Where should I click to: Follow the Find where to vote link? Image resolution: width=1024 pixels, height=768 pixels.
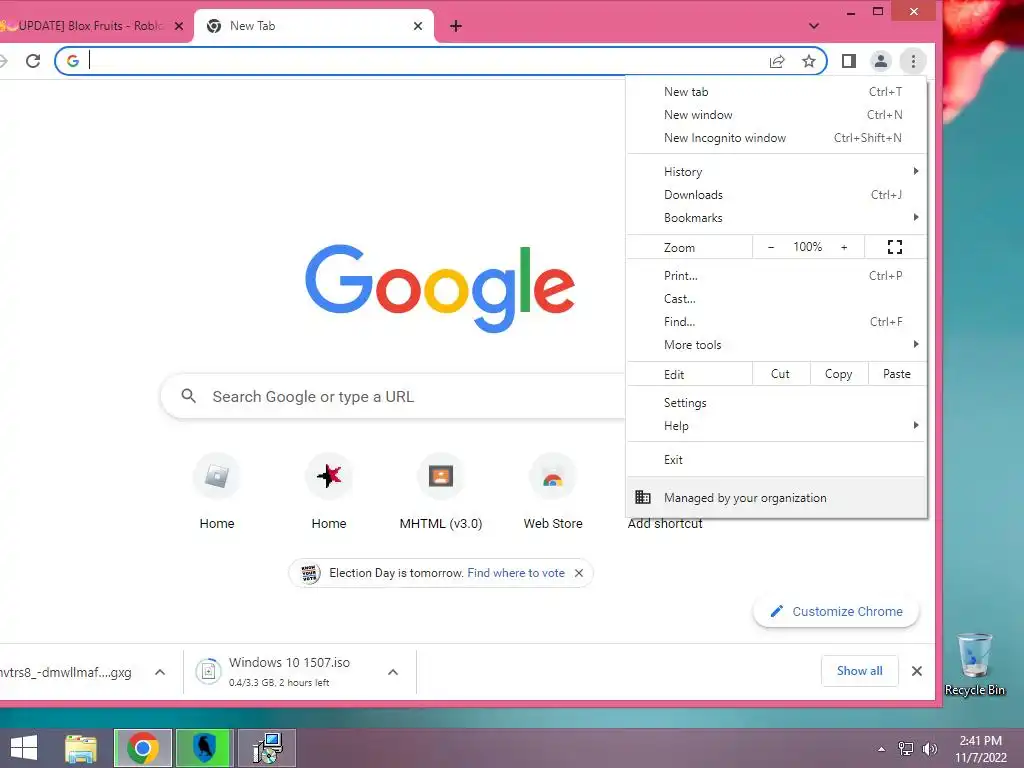(516, 573)
